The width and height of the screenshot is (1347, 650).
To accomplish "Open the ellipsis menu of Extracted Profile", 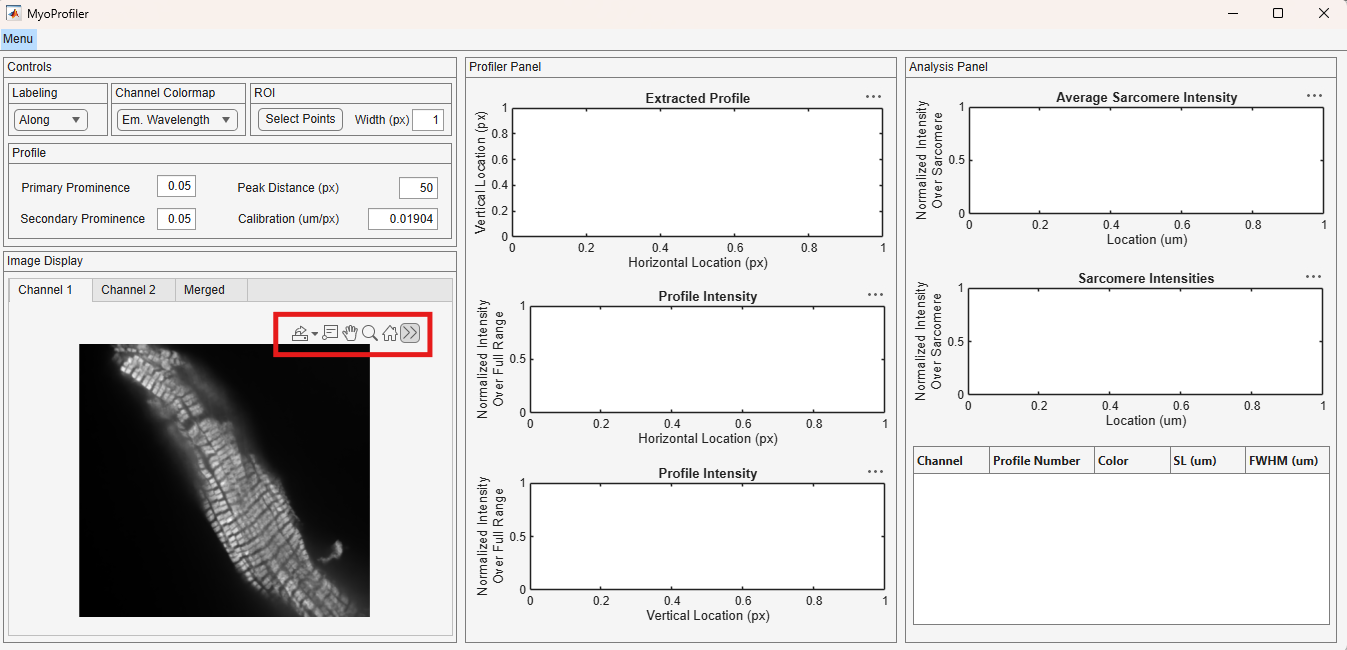I will coord(873,97).
